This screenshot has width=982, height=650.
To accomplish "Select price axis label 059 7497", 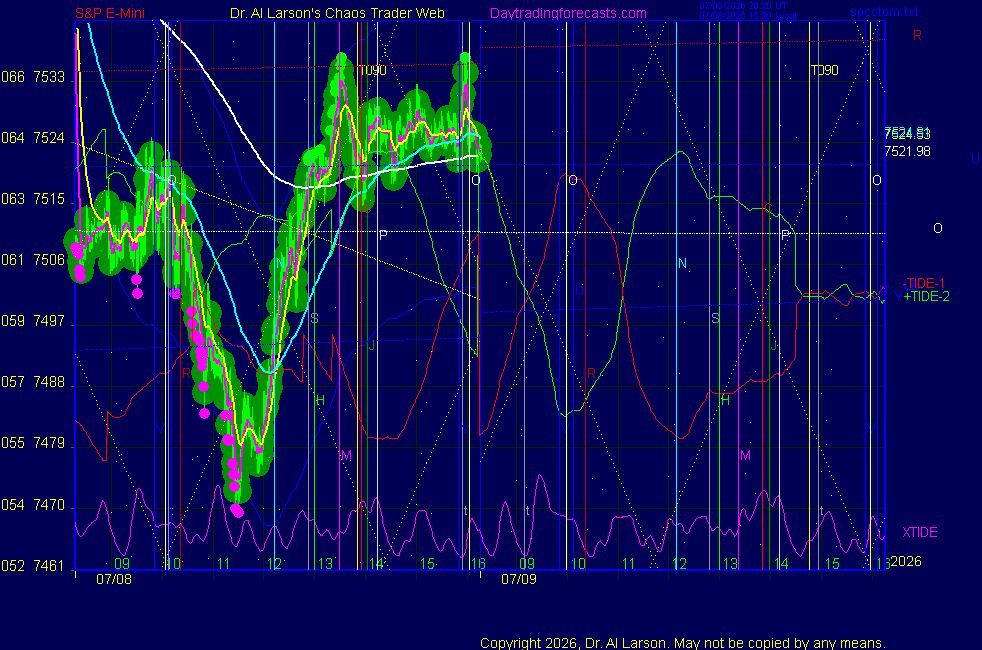I will 33,321.
